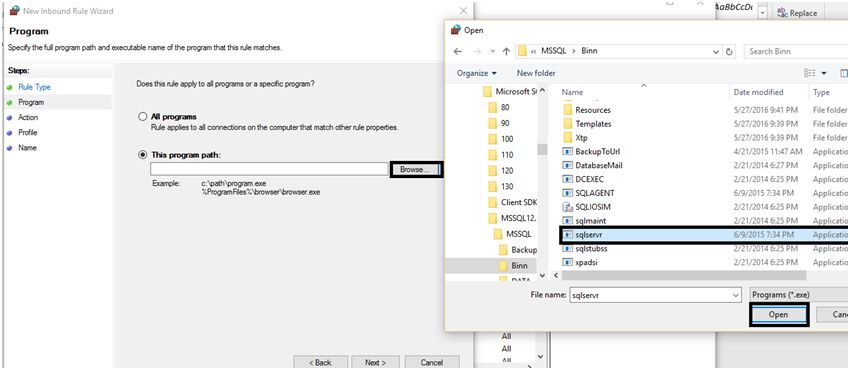Go to the Rule Type step
850x370 pixels.
tap(34, 87)
